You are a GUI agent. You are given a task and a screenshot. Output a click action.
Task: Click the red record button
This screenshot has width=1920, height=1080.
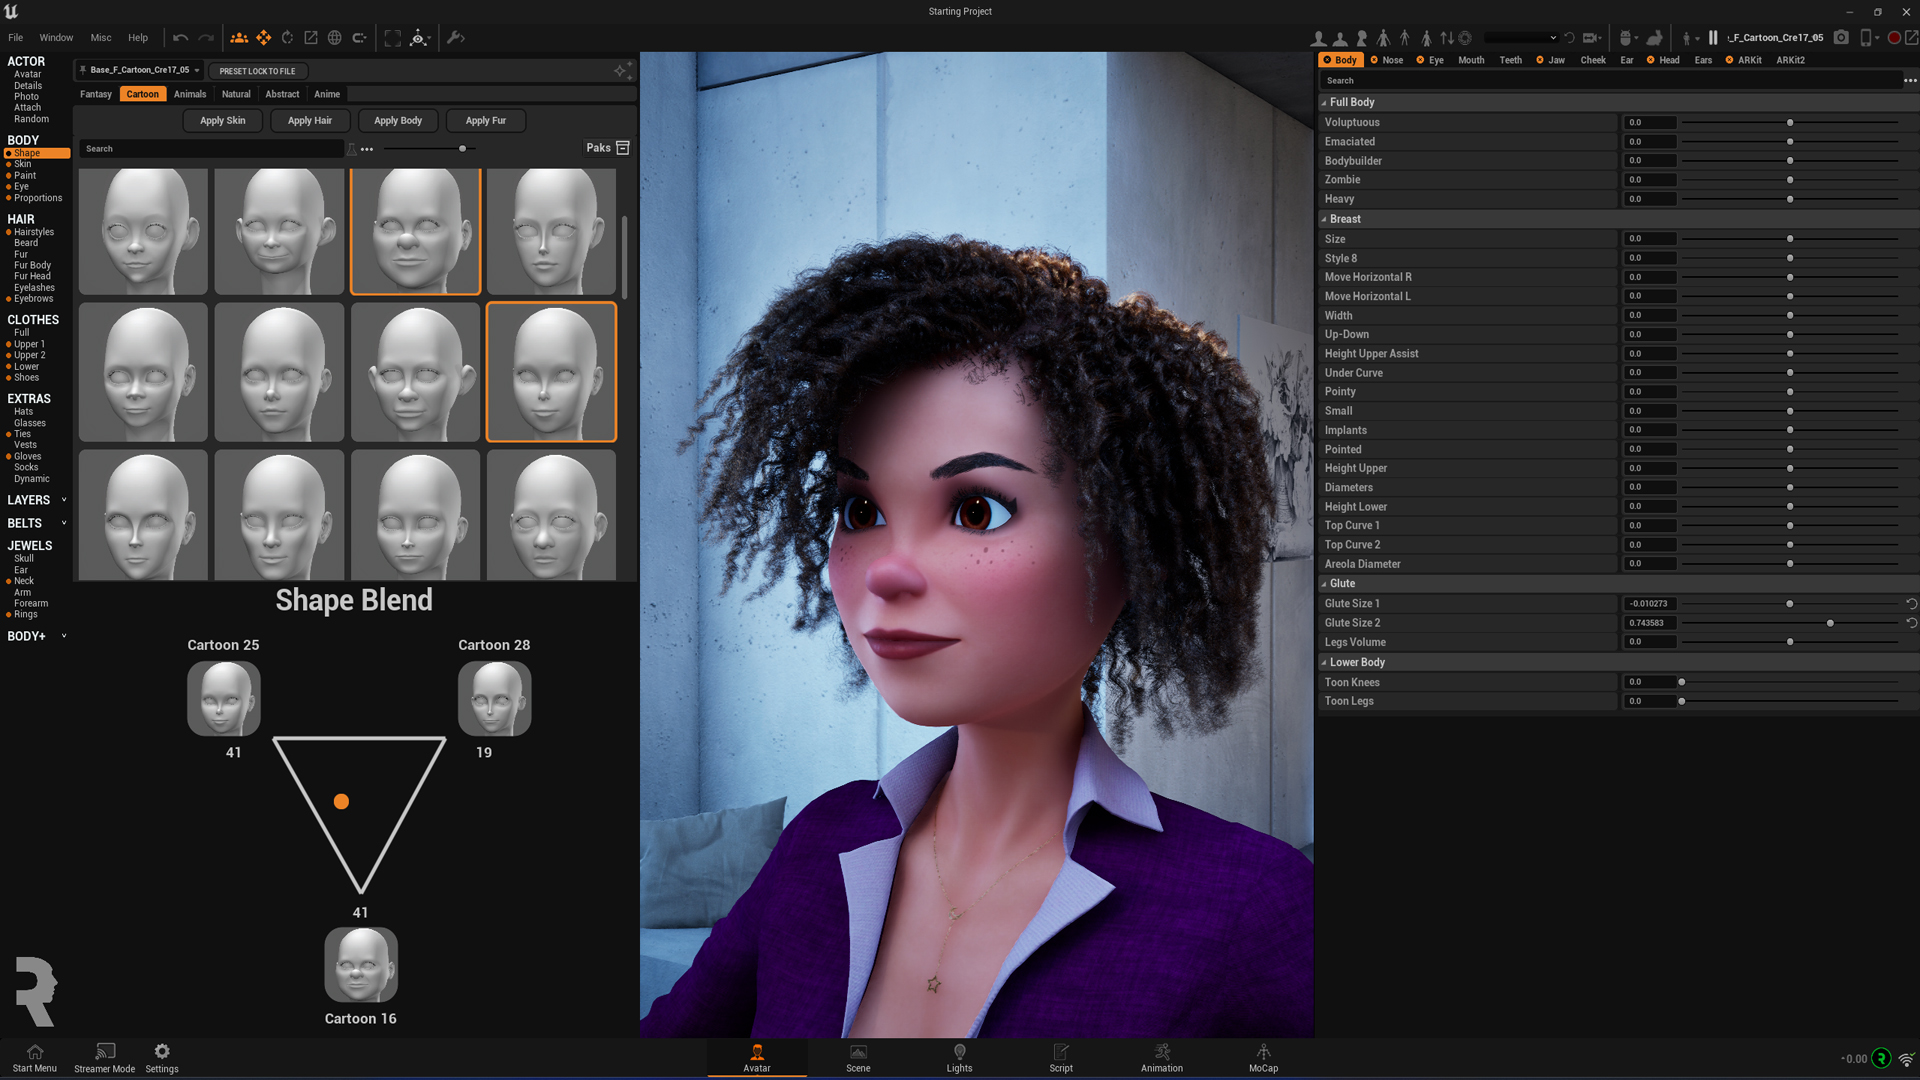click(x=1894, y=38)
